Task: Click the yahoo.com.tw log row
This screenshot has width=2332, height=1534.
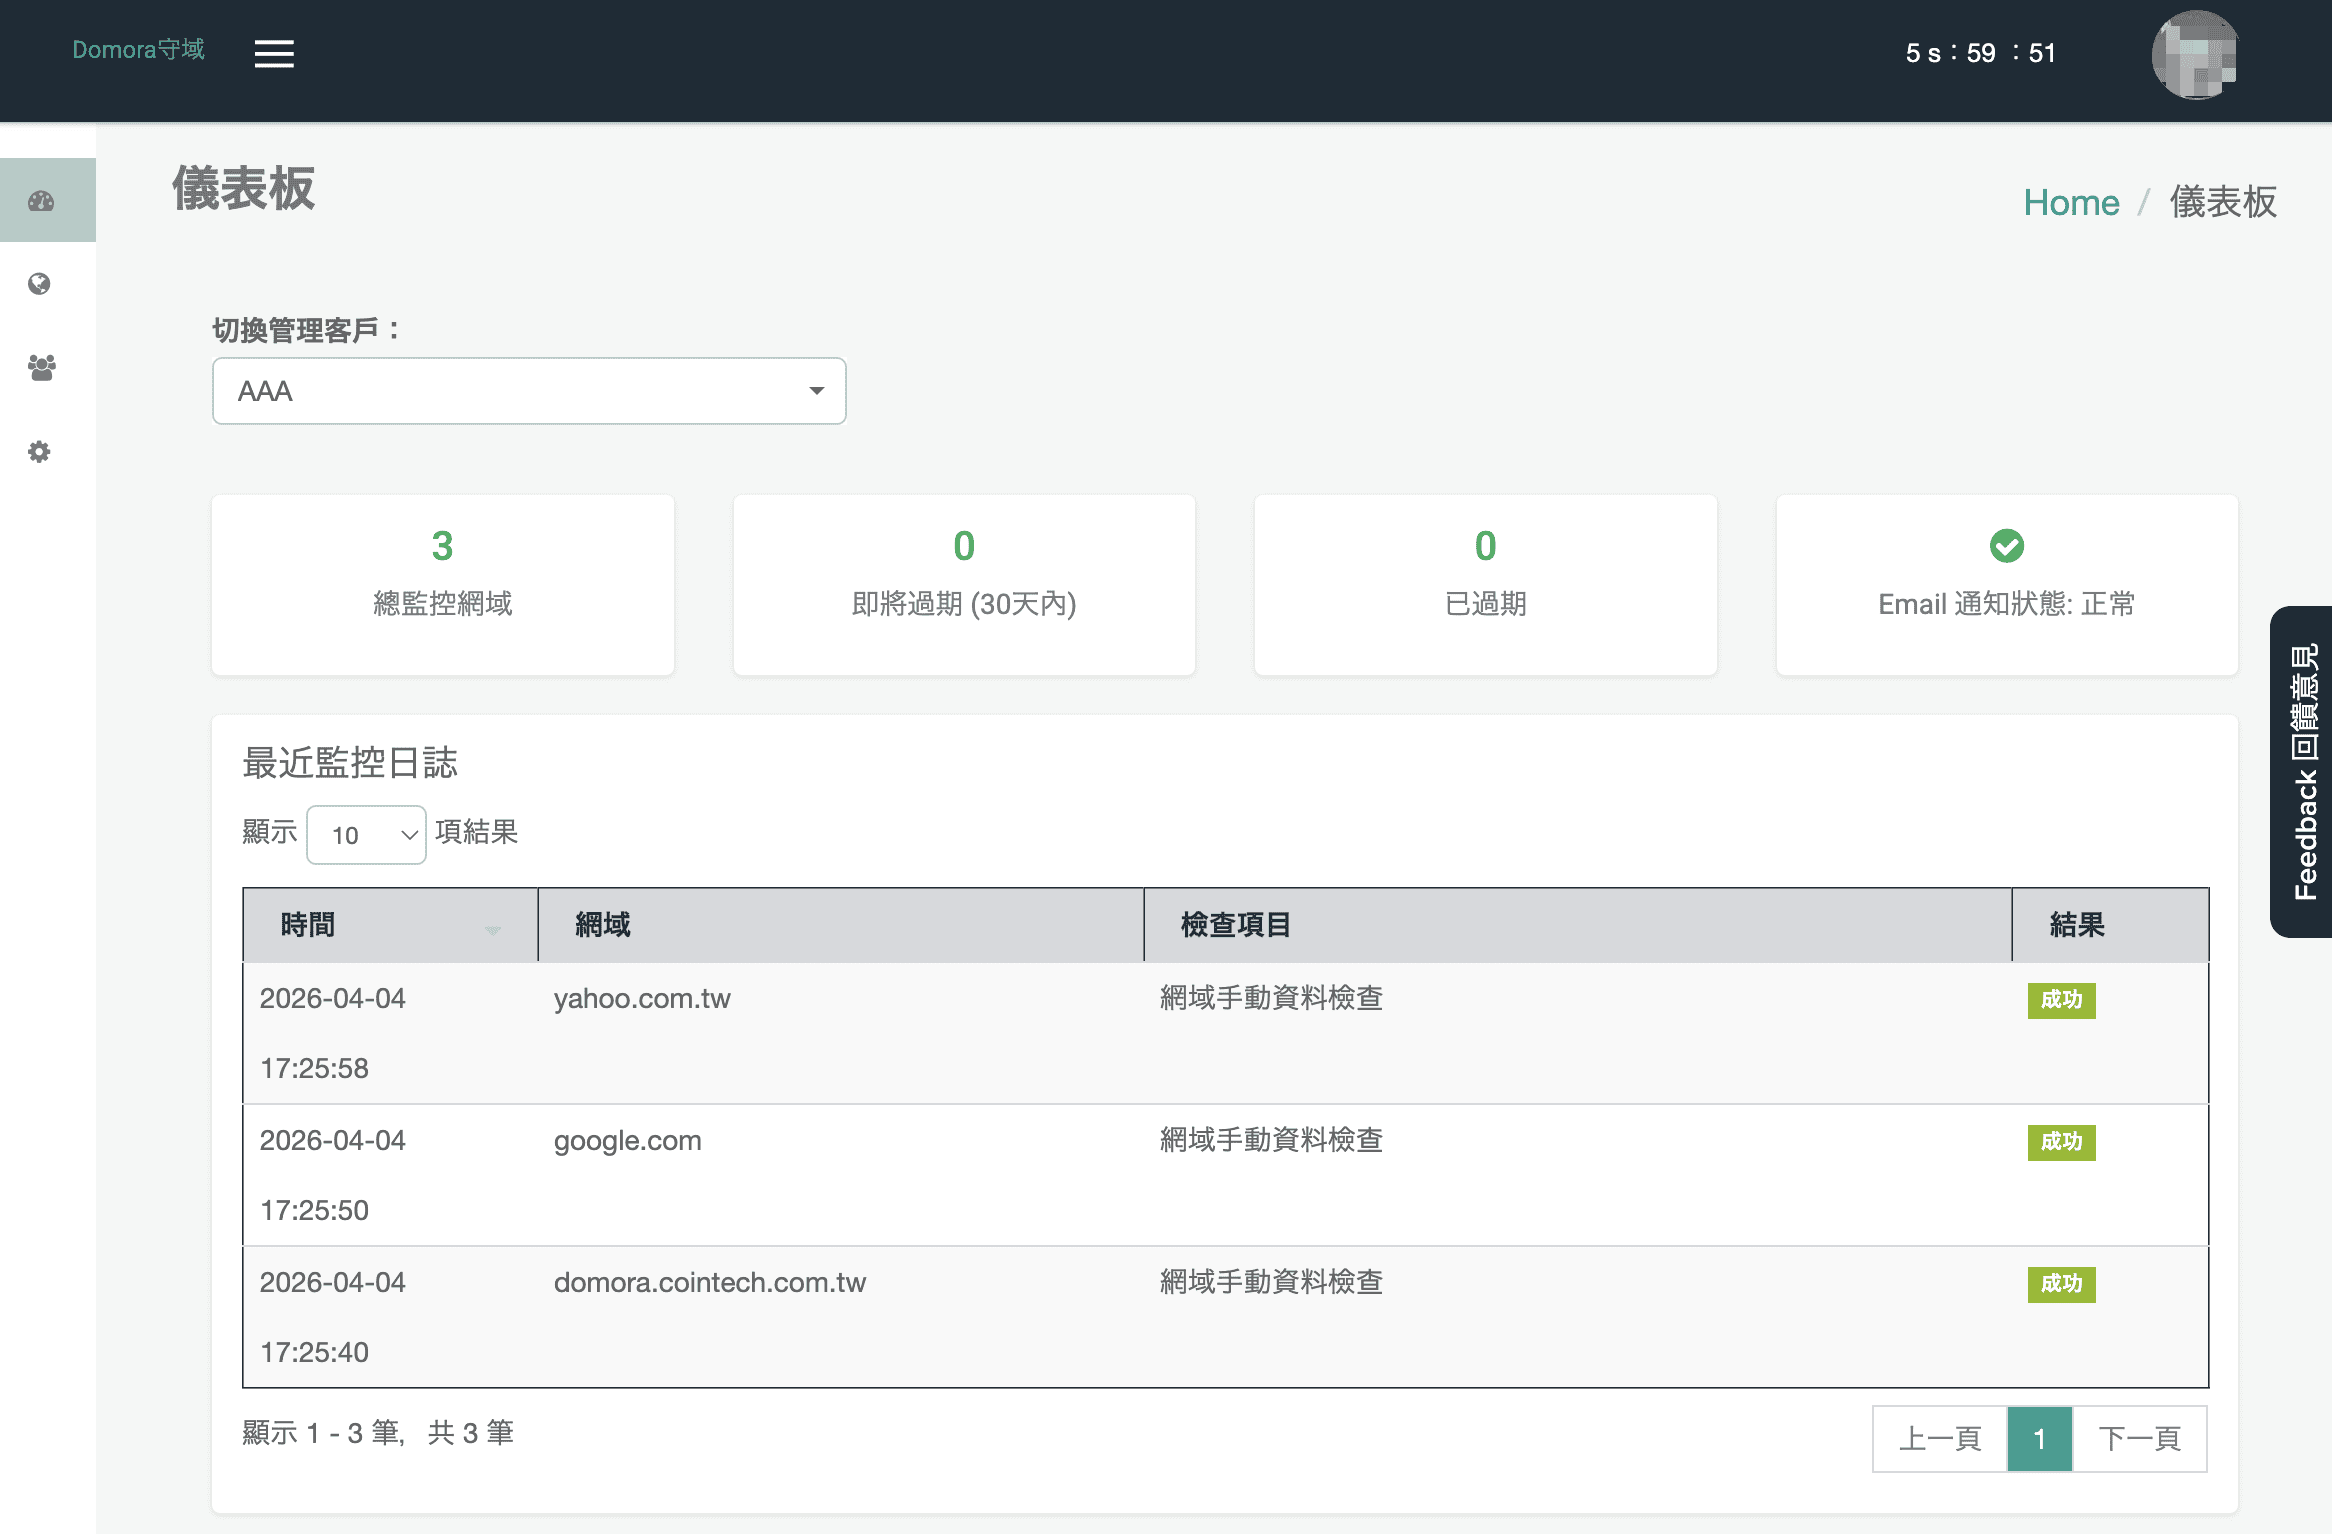Action: point(642,999)
